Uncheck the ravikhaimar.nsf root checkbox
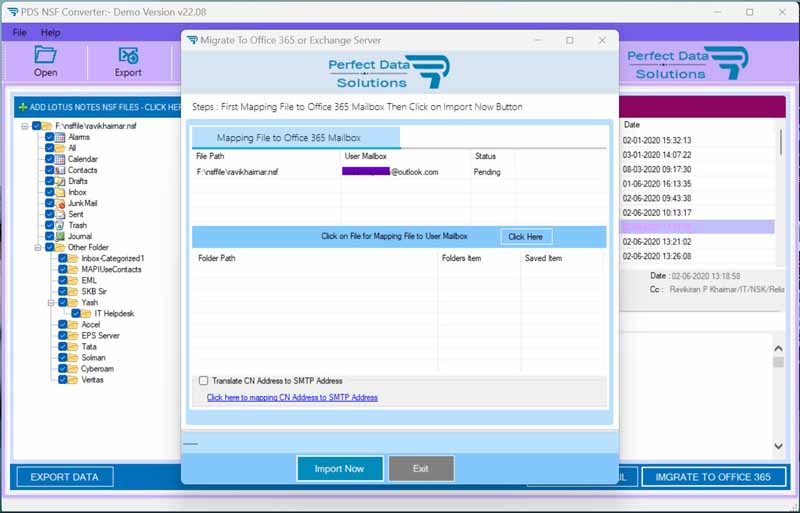The height and width of the screenshot is (513, 800). tap(36, 126)
